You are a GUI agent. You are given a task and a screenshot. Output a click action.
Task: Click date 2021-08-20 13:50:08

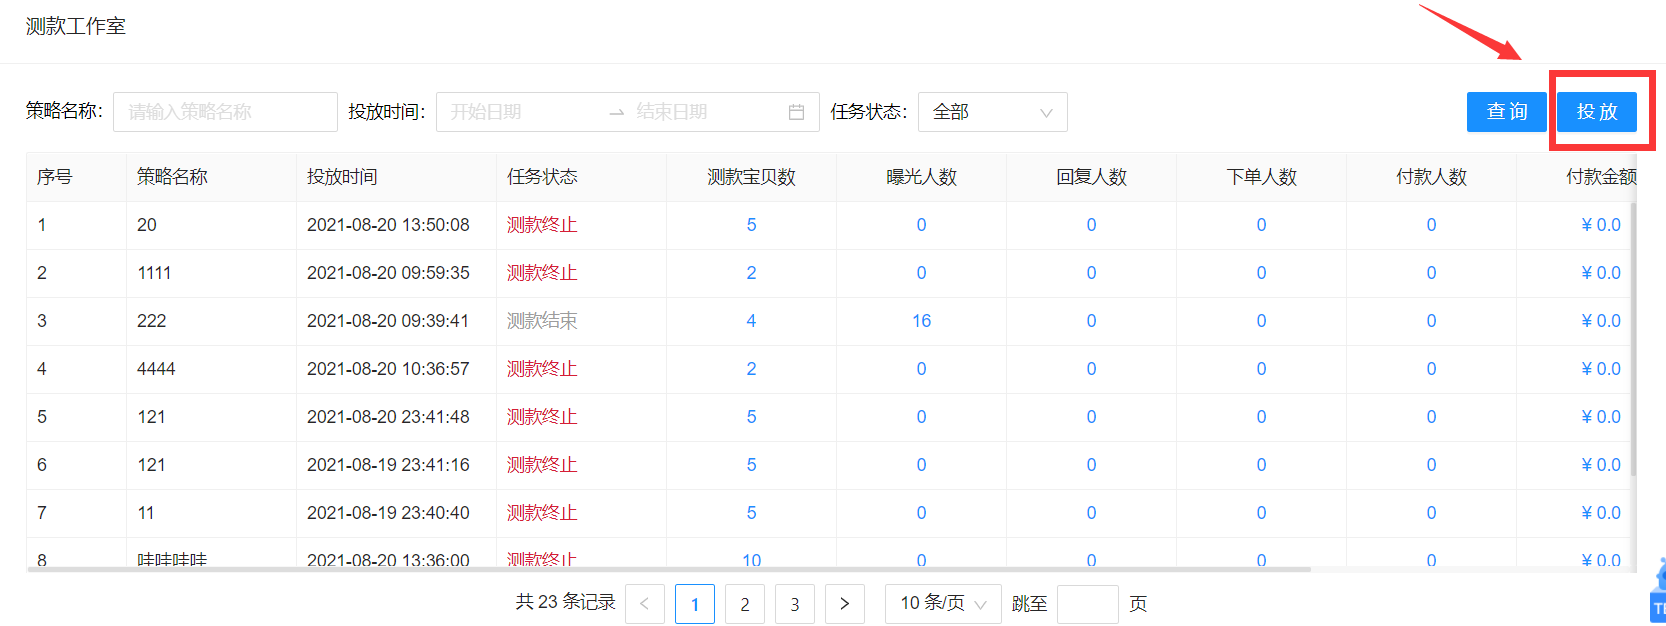pos(388,225)
